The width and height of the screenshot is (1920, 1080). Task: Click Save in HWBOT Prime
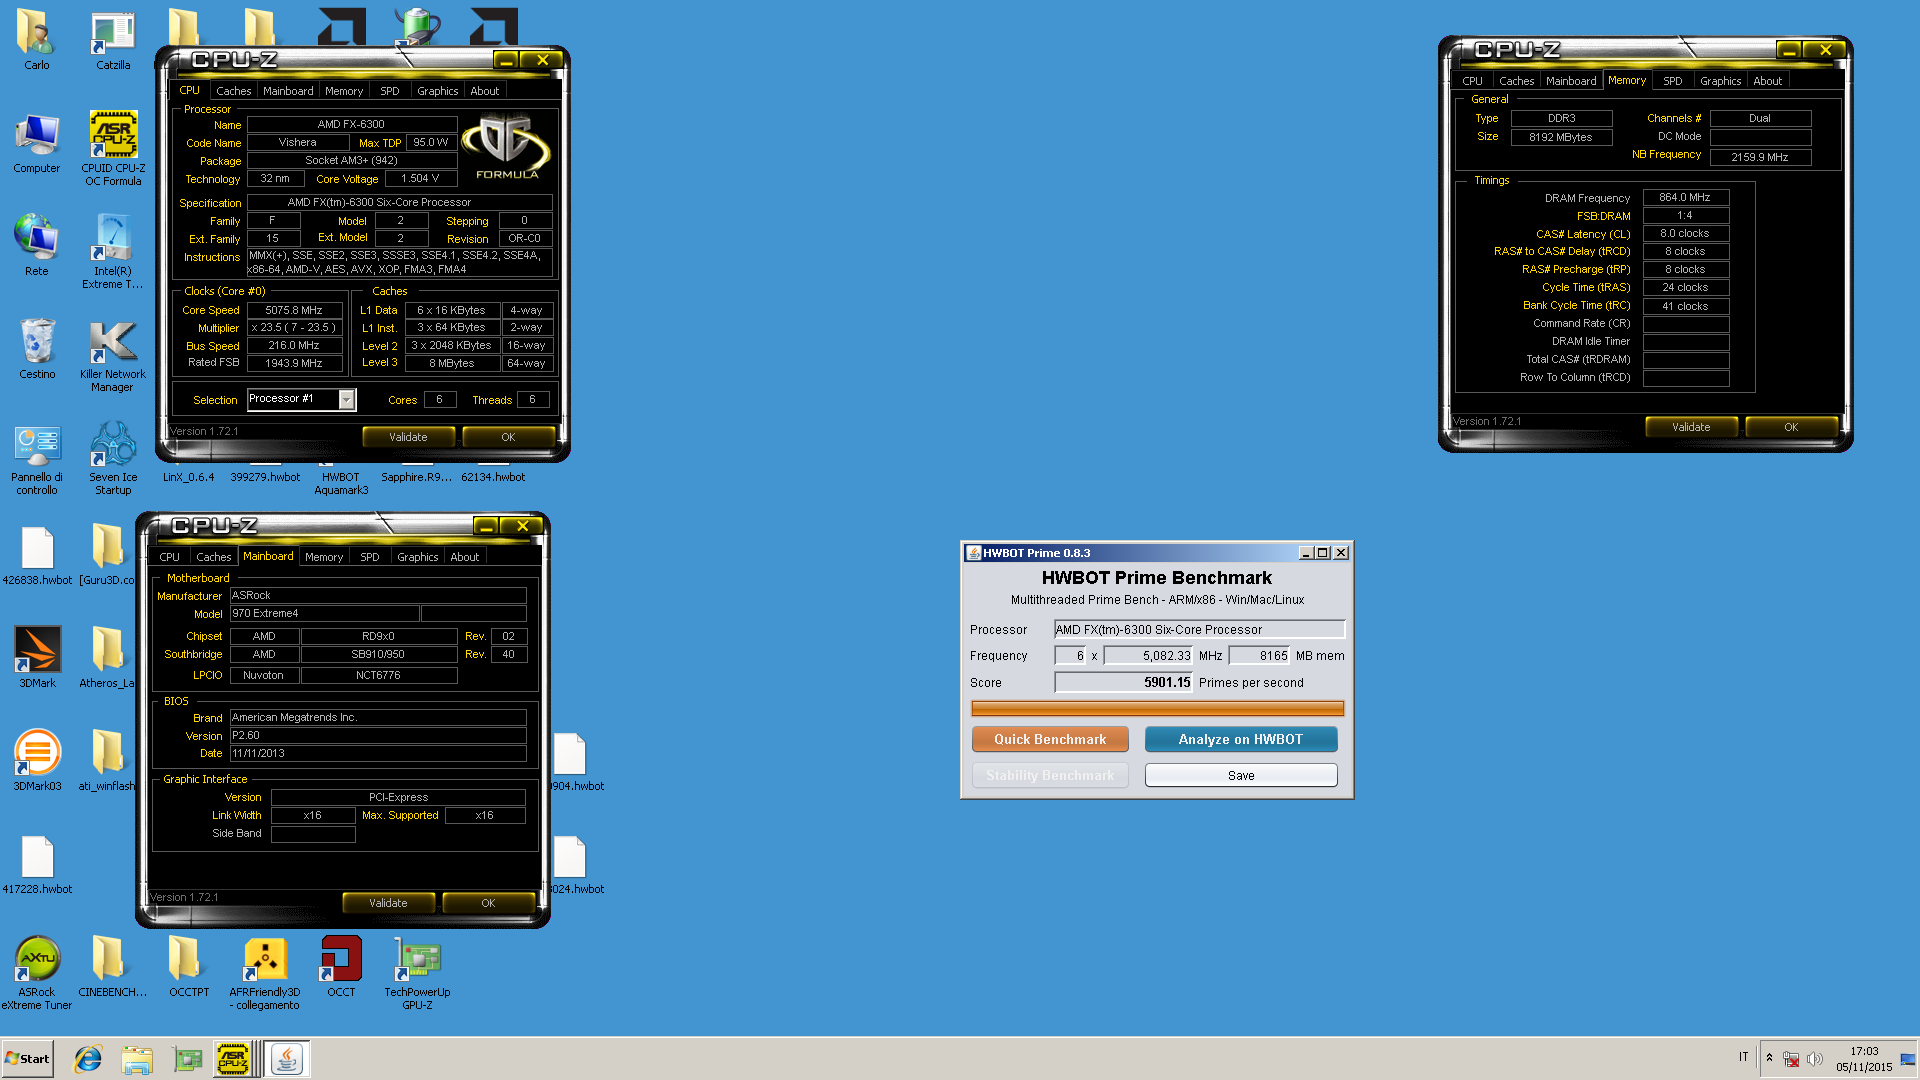pos(1241,775)
